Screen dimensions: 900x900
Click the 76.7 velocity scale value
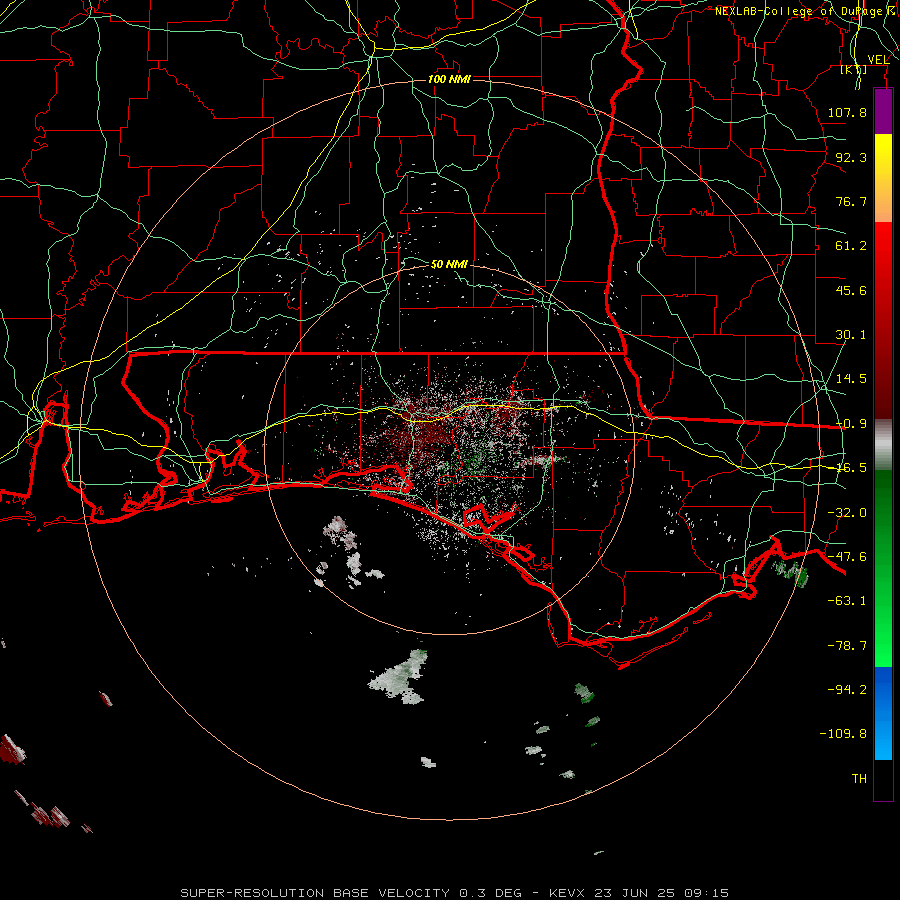(851, 201)
